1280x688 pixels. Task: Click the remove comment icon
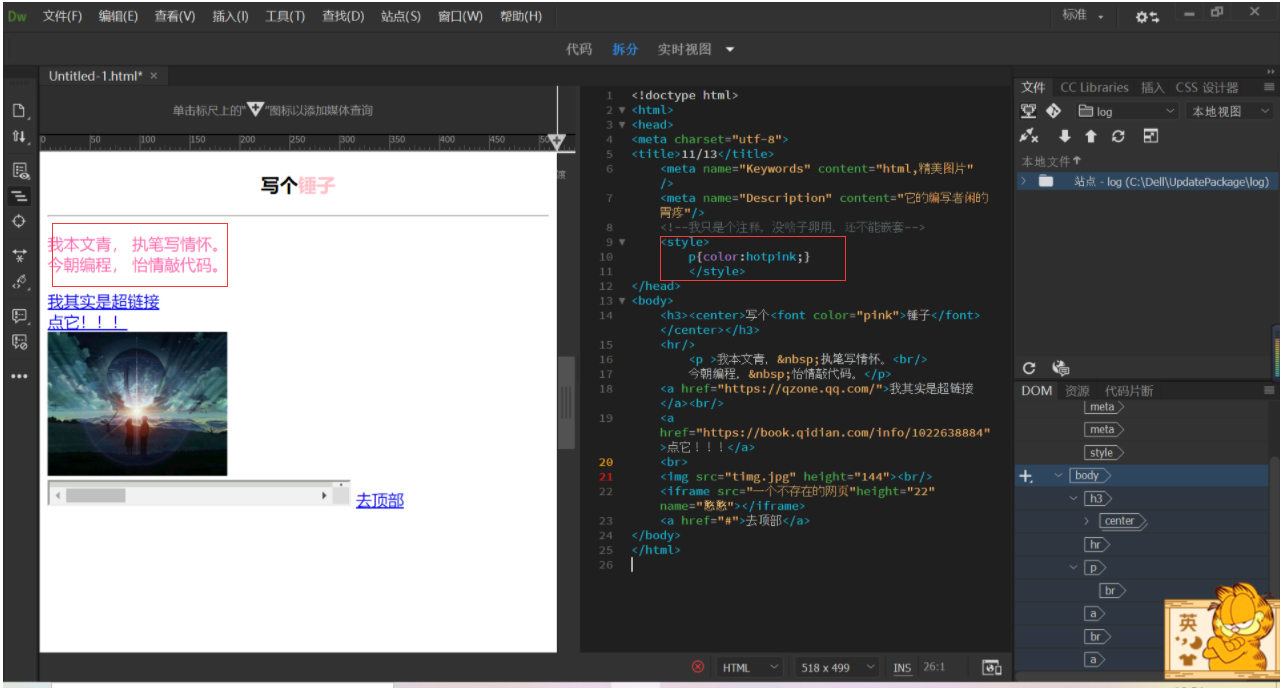click(x=19, y=342)
